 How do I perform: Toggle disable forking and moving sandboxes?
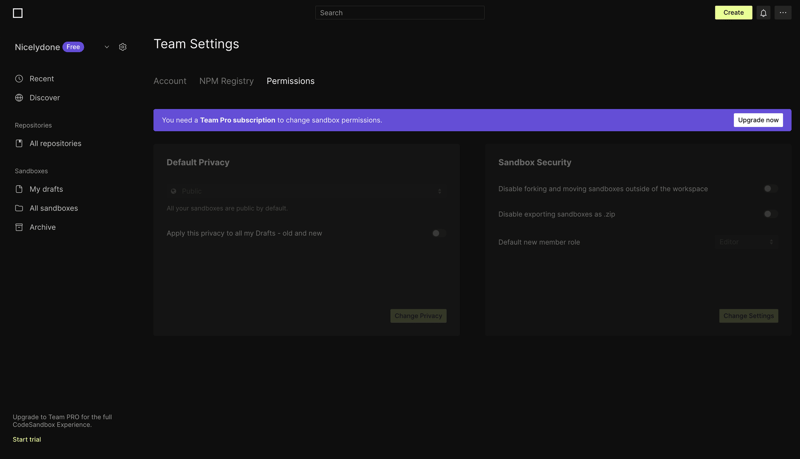click(x=770, y=189)
